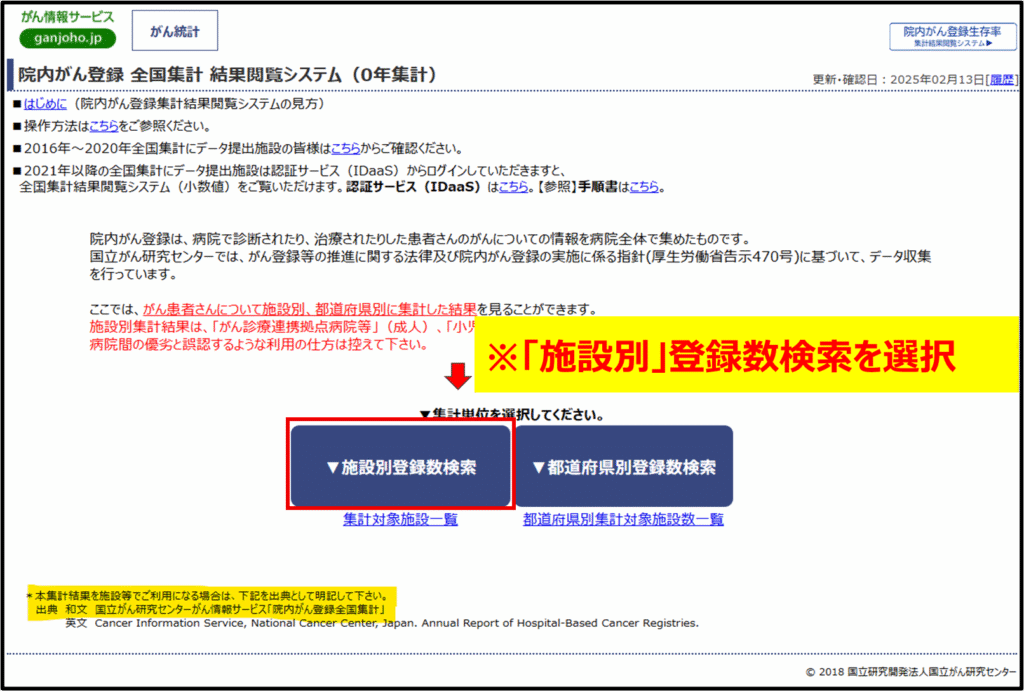Image resolution: width=1024 pixels, height=691 pixels.
Task: Select ▼施設別登録数検索 button
Action: pos(401,467)
